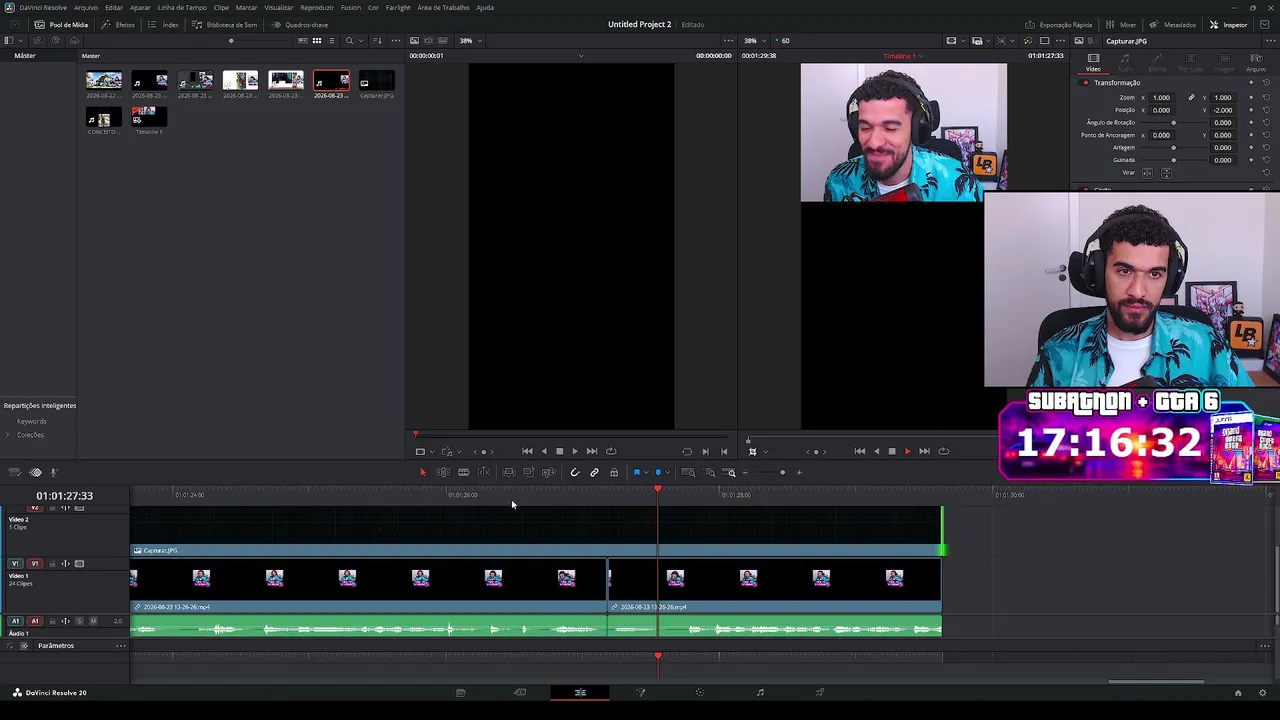This screenshot has height=720, width=1280.
Task: Open the Mixer panel
Action: [1121, 24]
